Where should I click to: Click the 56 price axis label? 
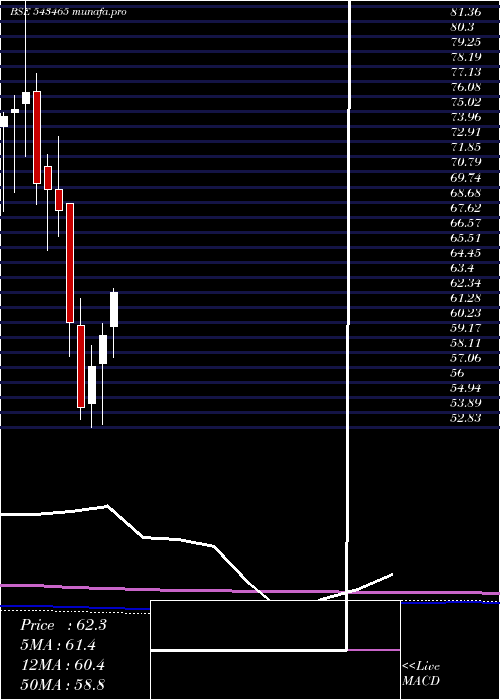pos(458,374)
